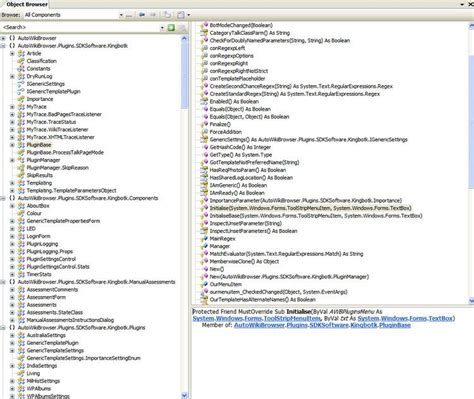The width and height of the screenshot is (474, 399).
Task: Select MemberwiseClone() As Object member
Action: (244, 261)
